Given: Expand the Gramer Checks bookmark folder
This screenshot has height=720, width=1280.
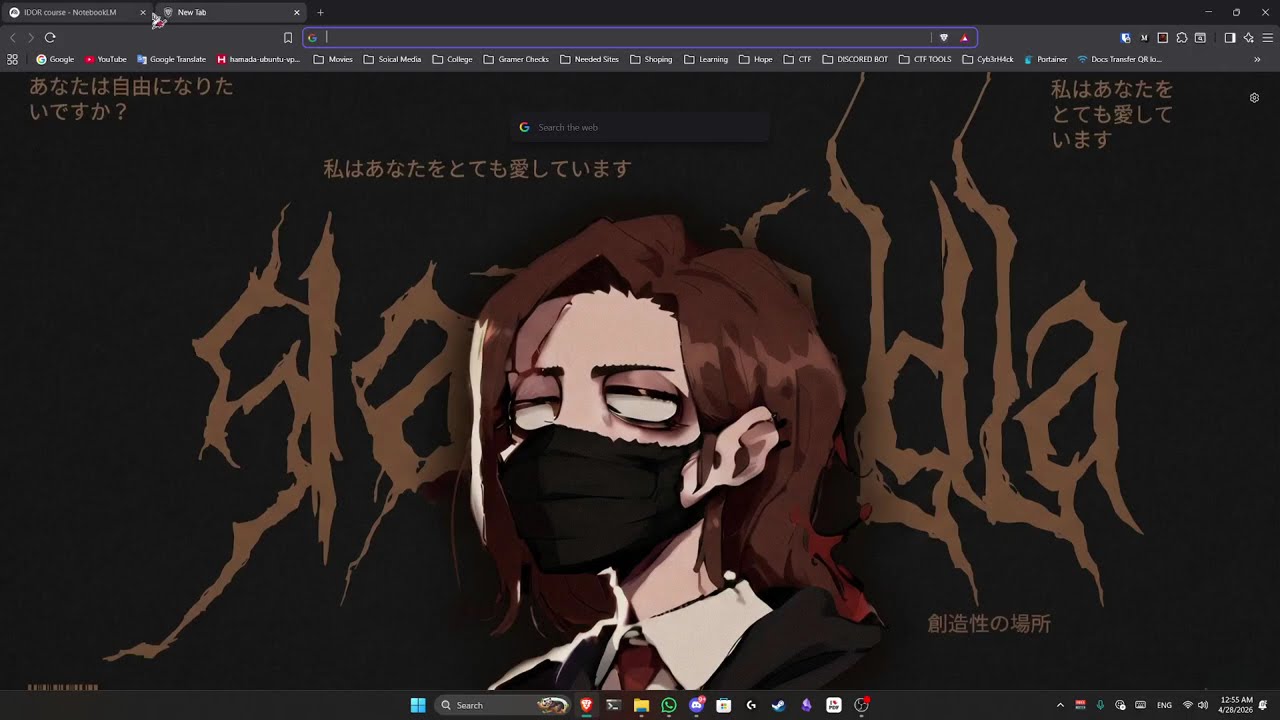Looking at the screenshot, I should pyautogui.click(x=516, y=59).
